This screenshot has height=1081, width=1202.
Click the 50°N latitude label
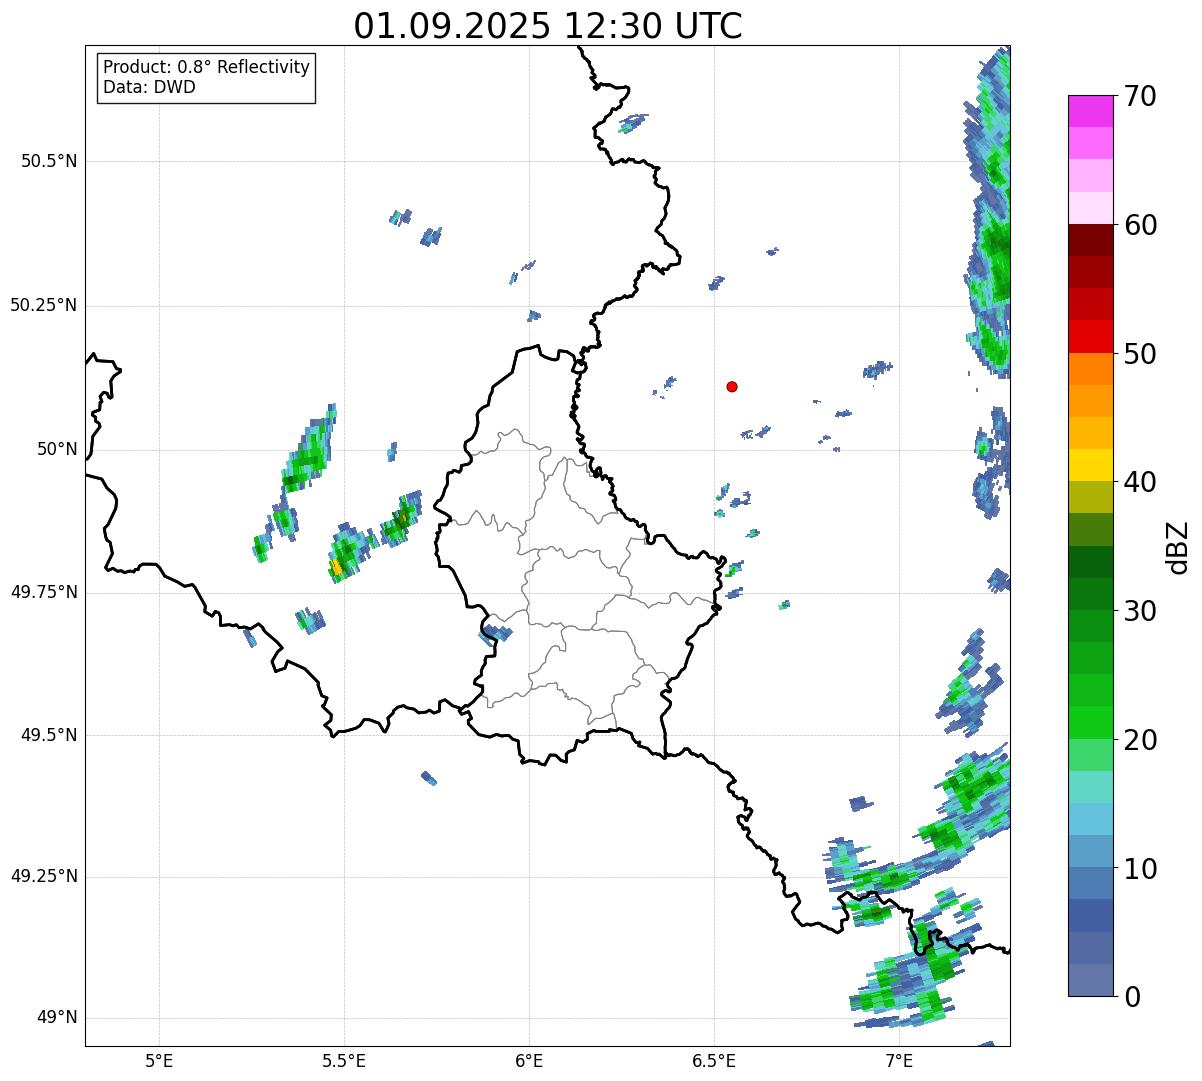(58, 449)
